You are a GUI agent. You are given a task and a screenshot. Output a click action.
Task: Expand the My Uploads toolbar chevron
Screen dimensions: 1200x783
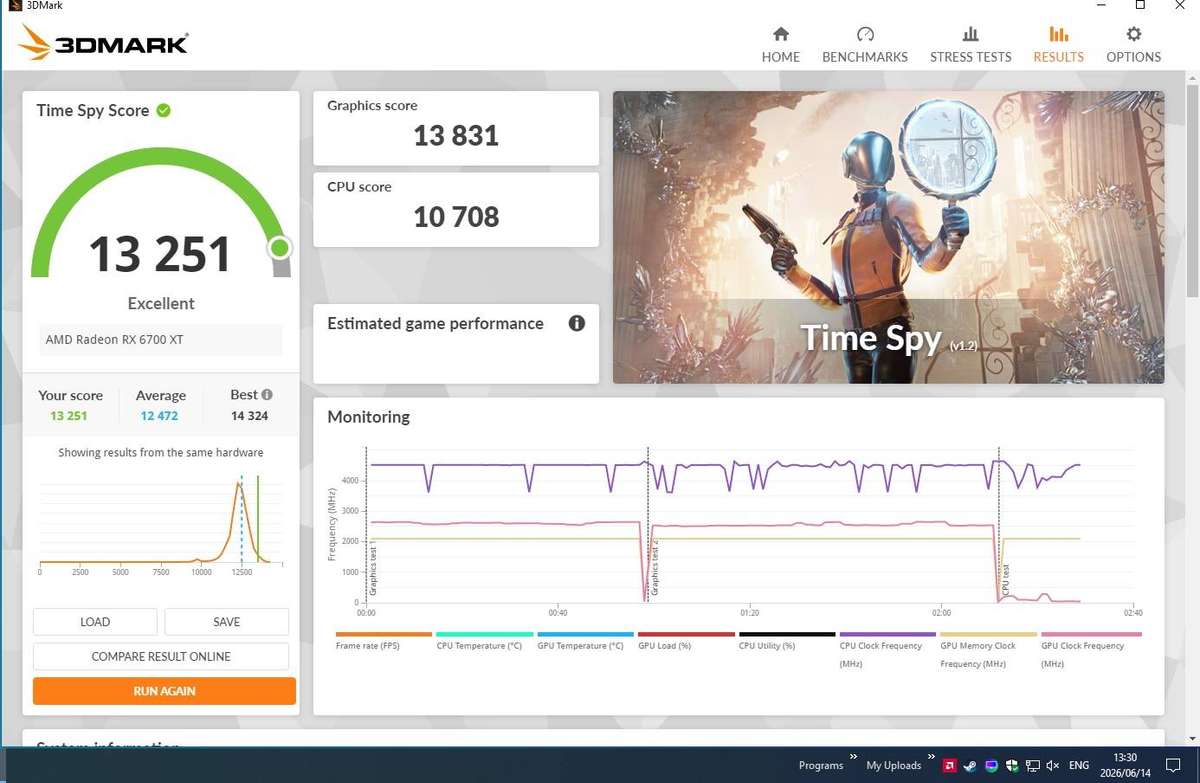(931, 757)
